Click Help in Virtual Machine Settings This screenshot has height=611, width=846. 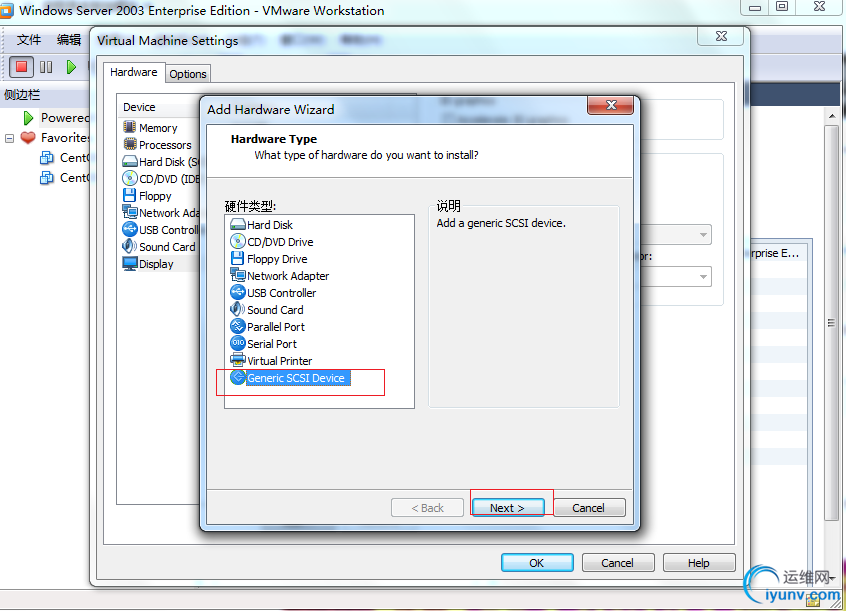click(699, 563)
